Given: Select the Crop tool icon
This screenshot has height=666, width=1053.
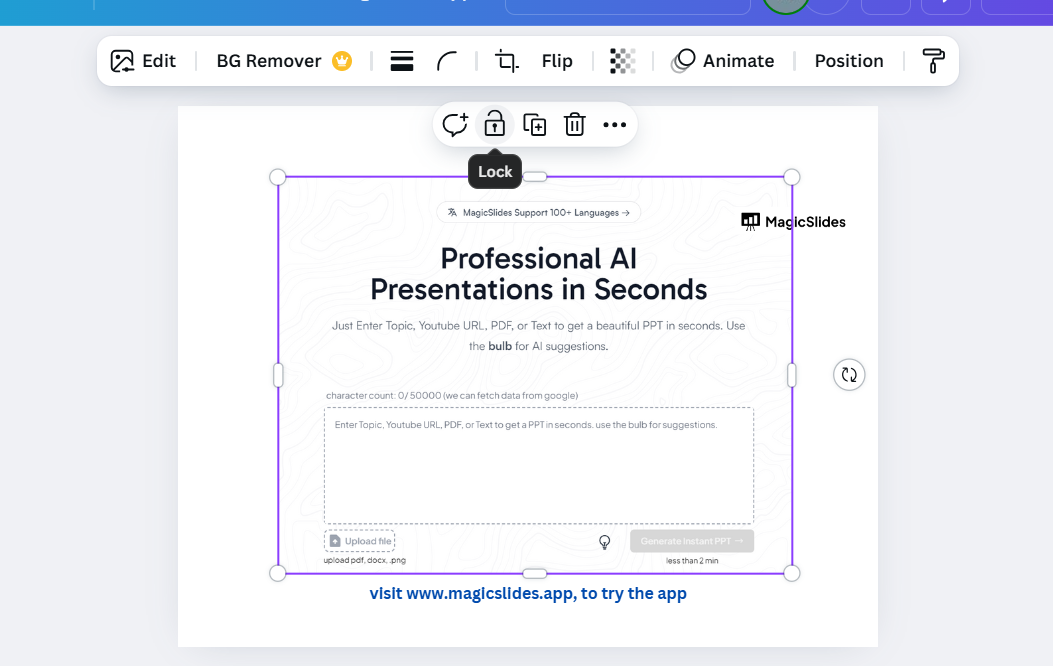Looking at the screenshot, I should (x=506, y=61).
